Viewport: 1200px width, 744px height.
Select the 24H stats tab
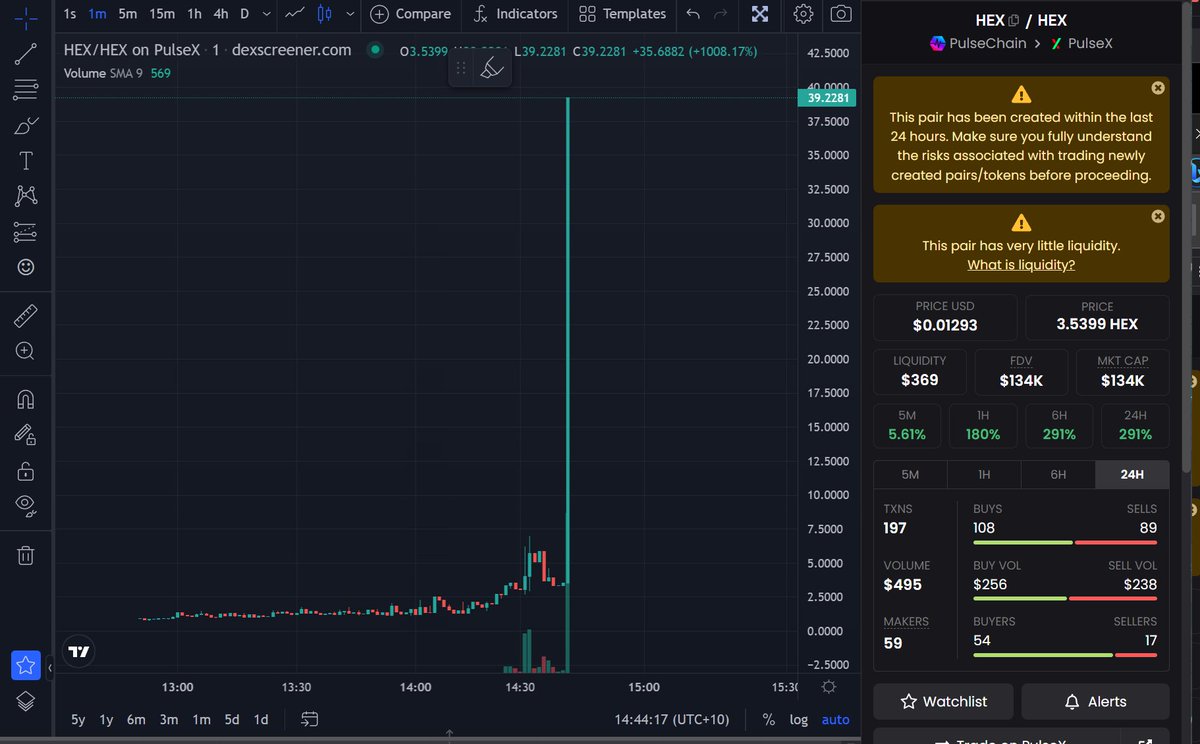tap(1132, 474)
